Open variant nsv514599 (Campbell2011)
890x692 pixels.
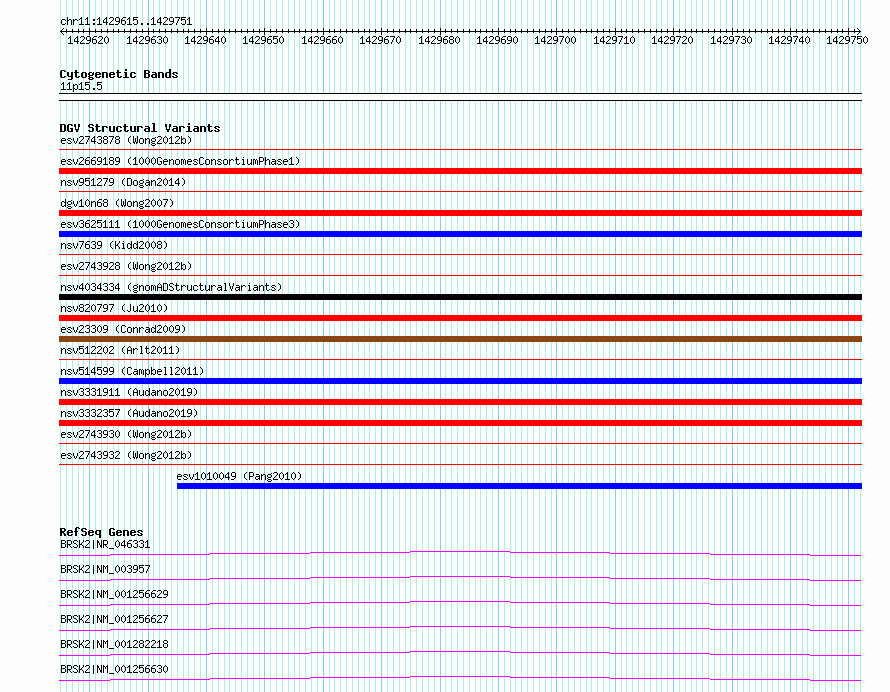tap(132, 371)
